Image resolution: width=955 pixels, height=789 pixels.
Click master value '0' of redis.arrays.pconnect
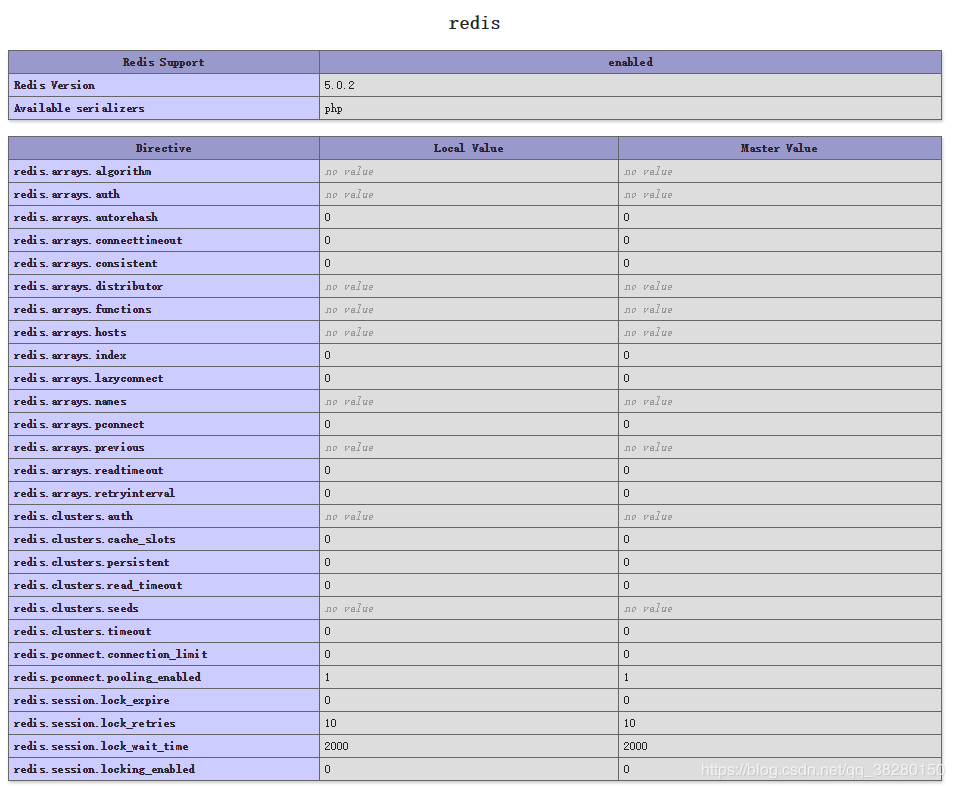pyautogui.click(x=627, y=425)
